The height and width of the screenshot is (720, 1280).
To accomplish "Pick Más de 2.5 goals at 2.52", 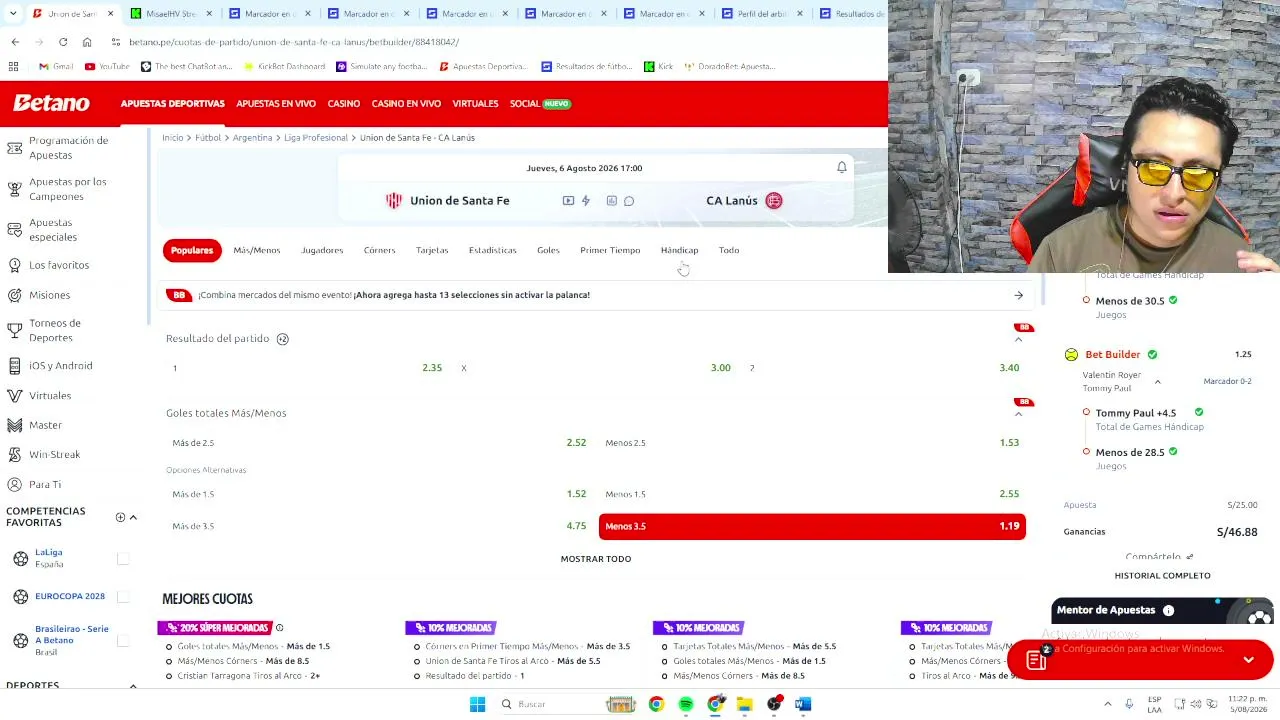I will [380, 443].
